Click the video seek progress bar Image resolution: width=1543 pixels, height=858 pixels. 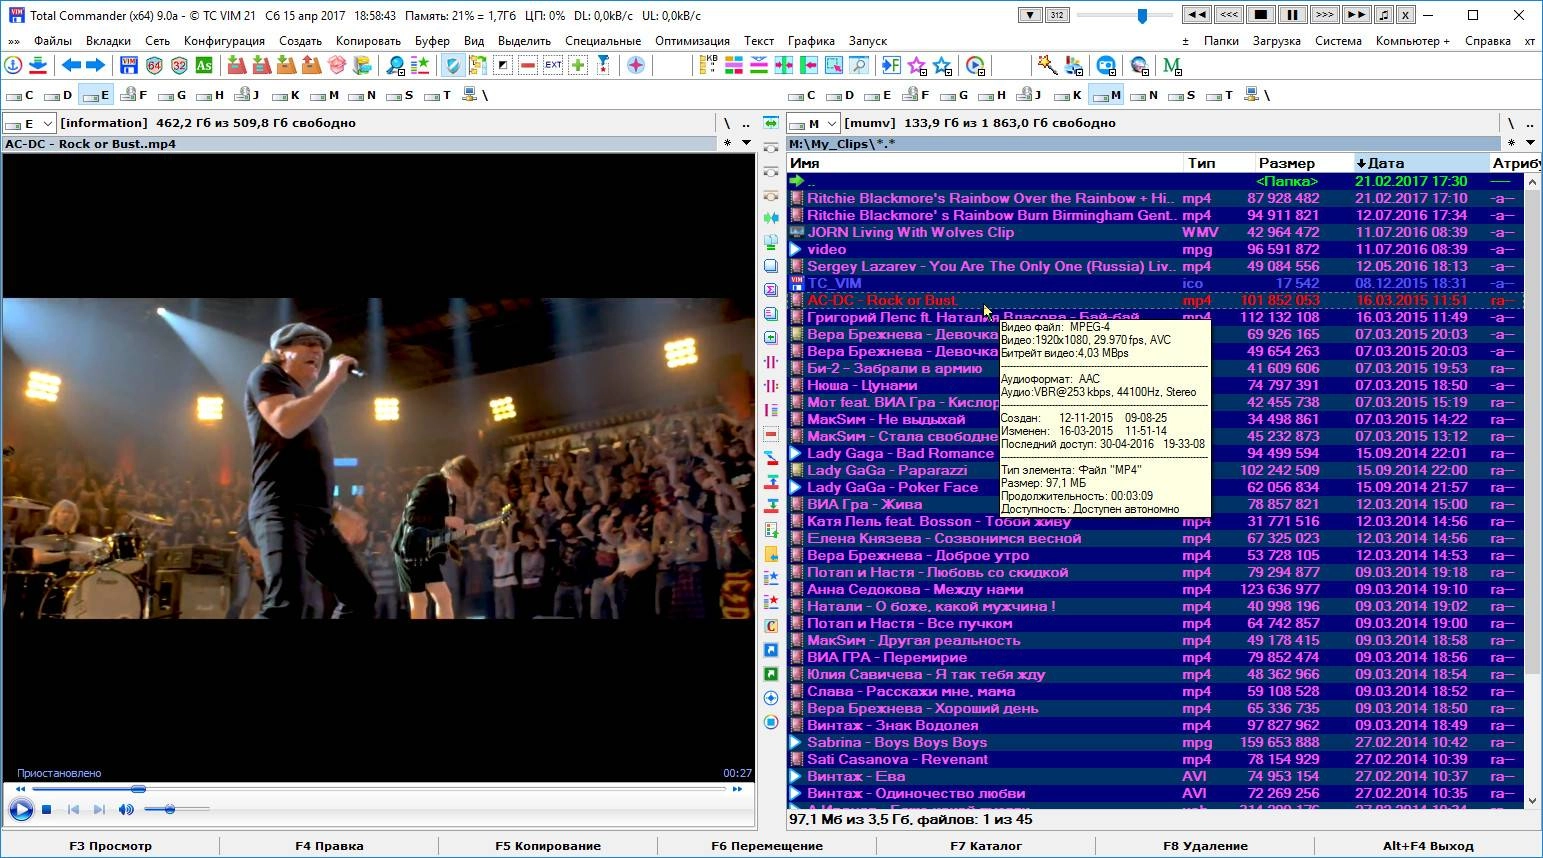point(379,789)
